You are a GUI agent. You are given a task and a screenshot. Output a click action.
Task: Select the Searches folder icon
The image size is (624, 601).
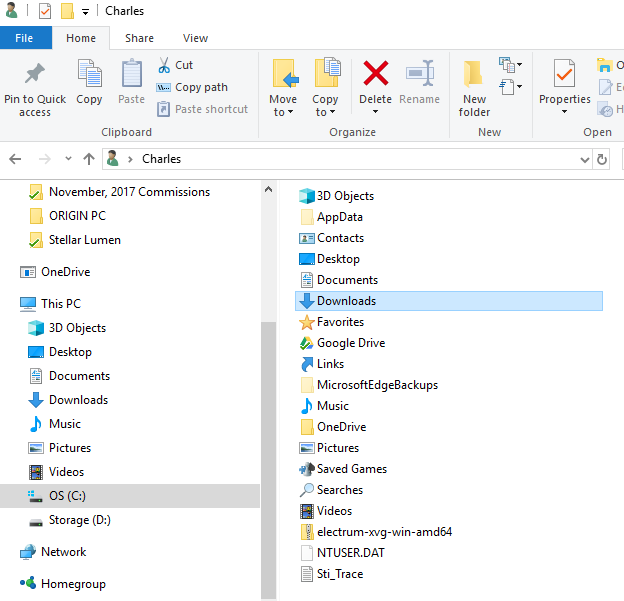[307, 490]
